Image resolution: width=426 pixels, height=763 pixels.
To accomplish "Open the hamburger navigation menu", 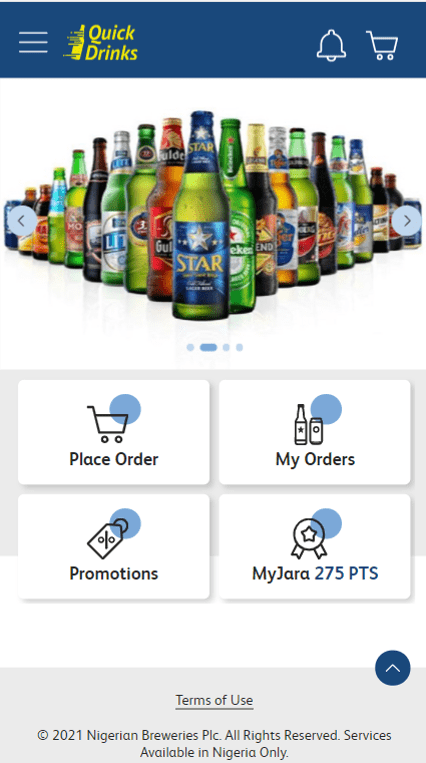I will pos(33,42).
